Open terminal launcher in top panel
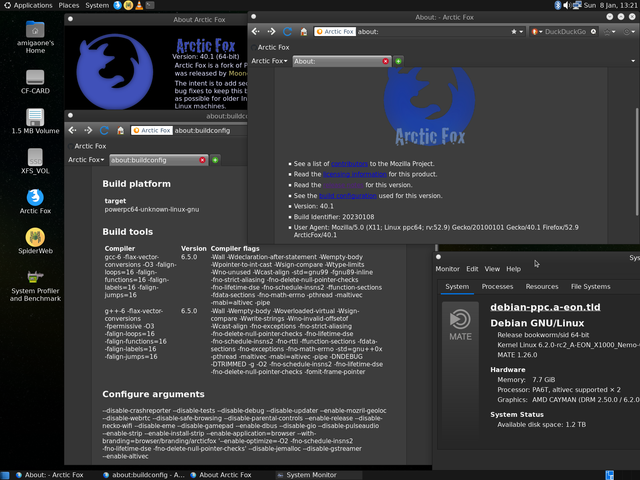Image resolution: width=640 pixels, height=480 pixels. [x=150, y=5]
